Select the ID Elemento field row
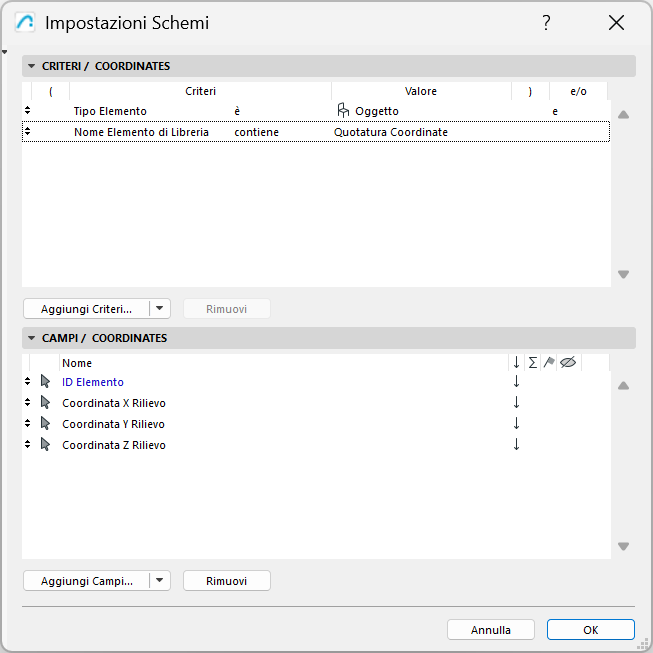Image resolution: width=653 pixels, height=653 pixels. tap(93, 382)
